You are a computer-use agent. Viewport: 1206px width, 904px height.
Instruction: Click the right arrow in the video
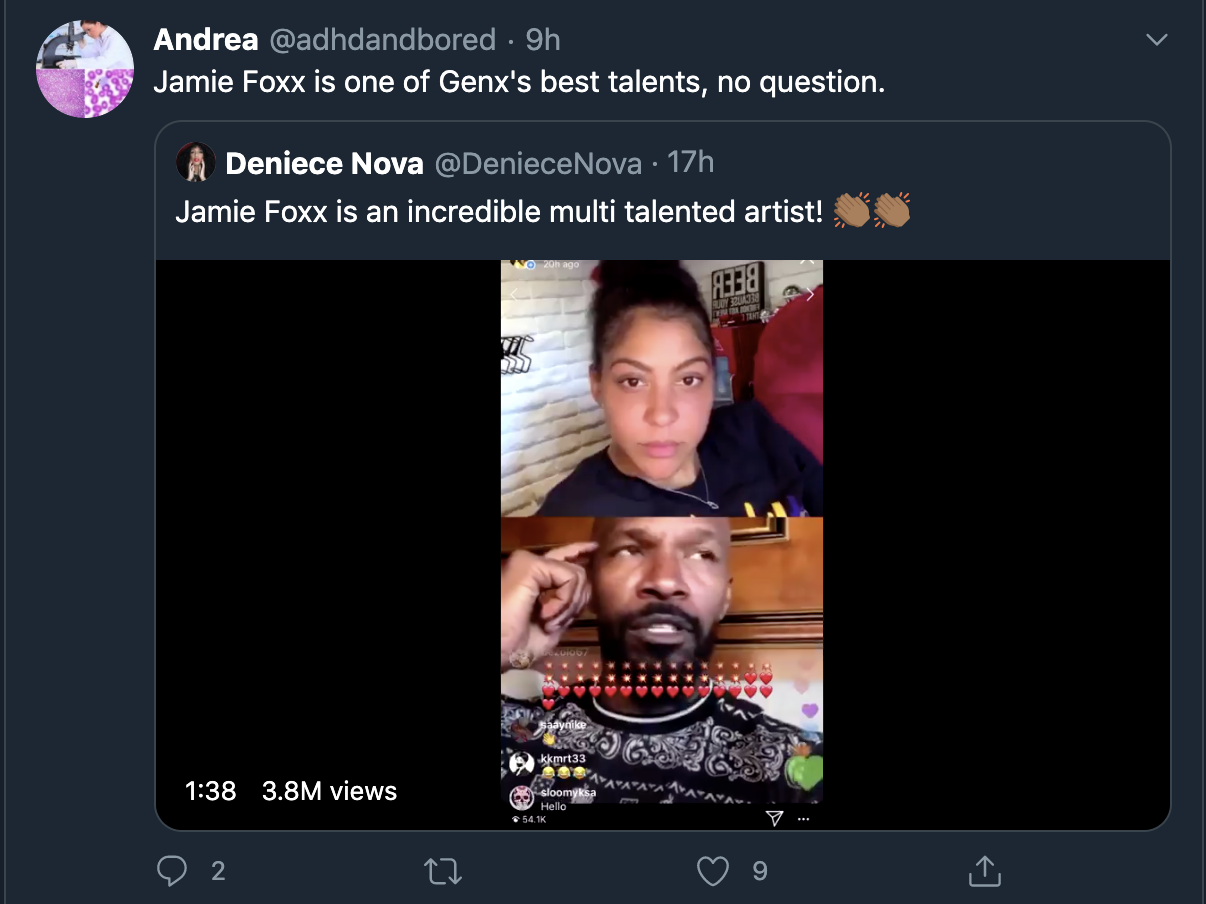810,295
